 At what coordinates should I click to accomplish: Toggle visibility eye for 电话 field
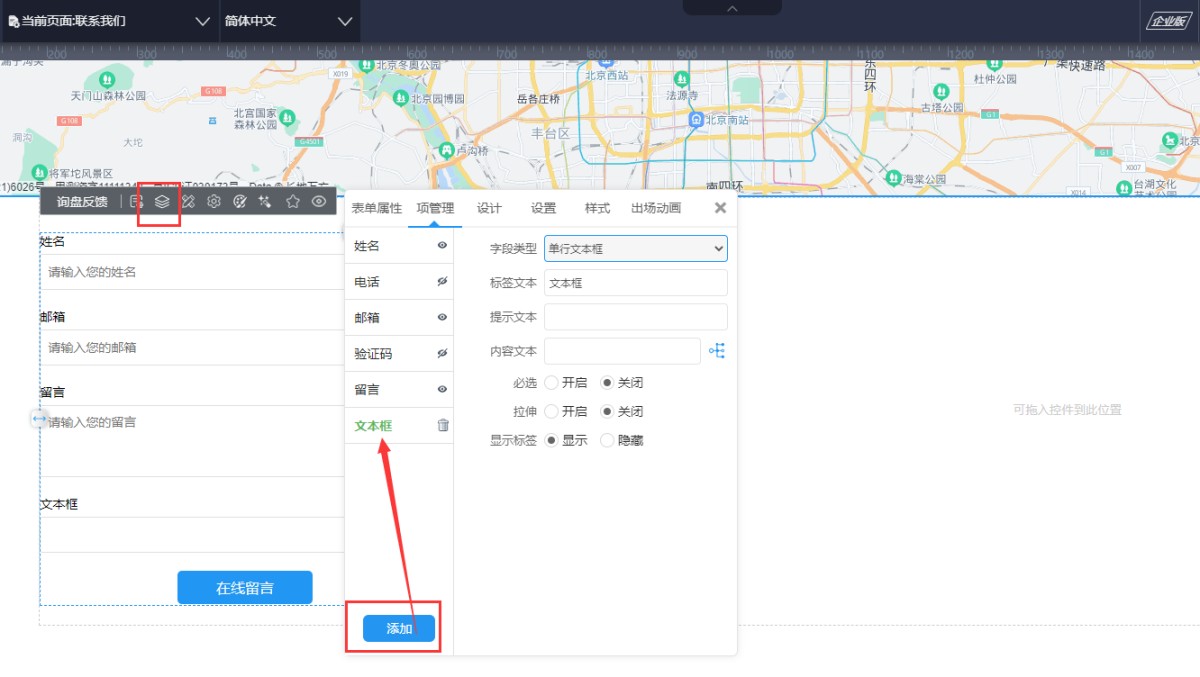(442, 282)
